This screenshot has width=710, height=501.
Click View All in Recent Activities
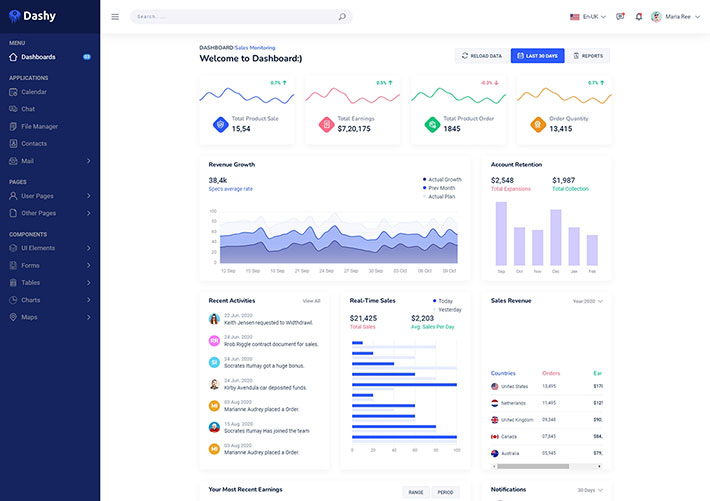(311, 301)
